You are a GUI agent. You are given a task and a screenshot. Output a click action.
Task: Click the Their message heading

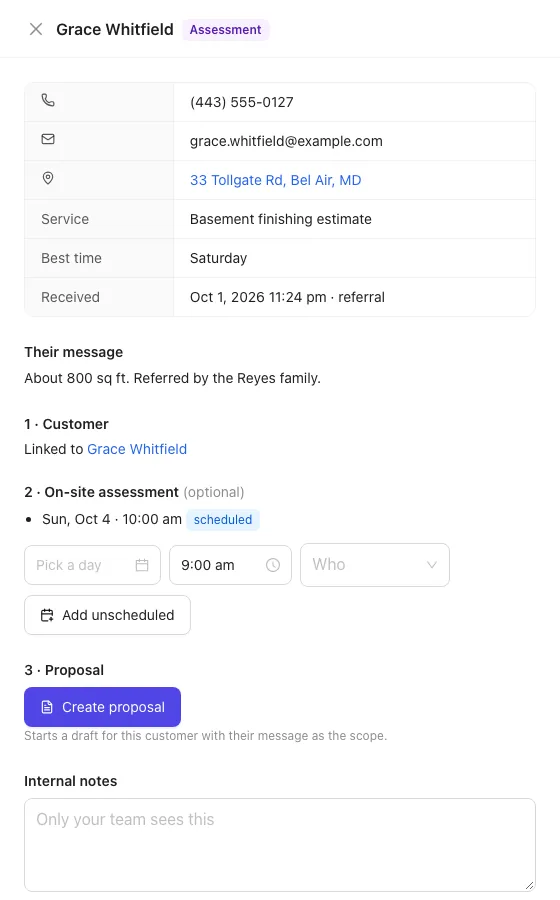[x=73, y=352]
